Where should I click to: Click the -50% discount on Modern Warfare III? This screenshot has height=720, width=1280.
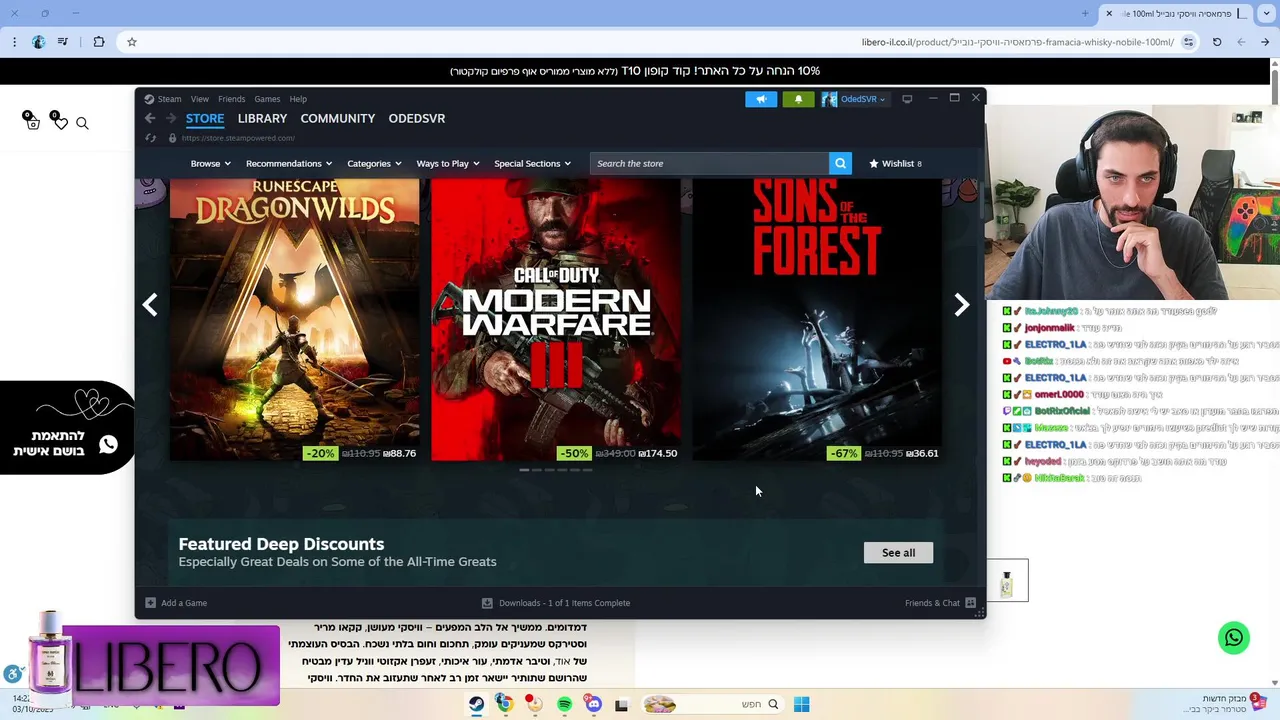pyautogui.click(x=574, y=453)
